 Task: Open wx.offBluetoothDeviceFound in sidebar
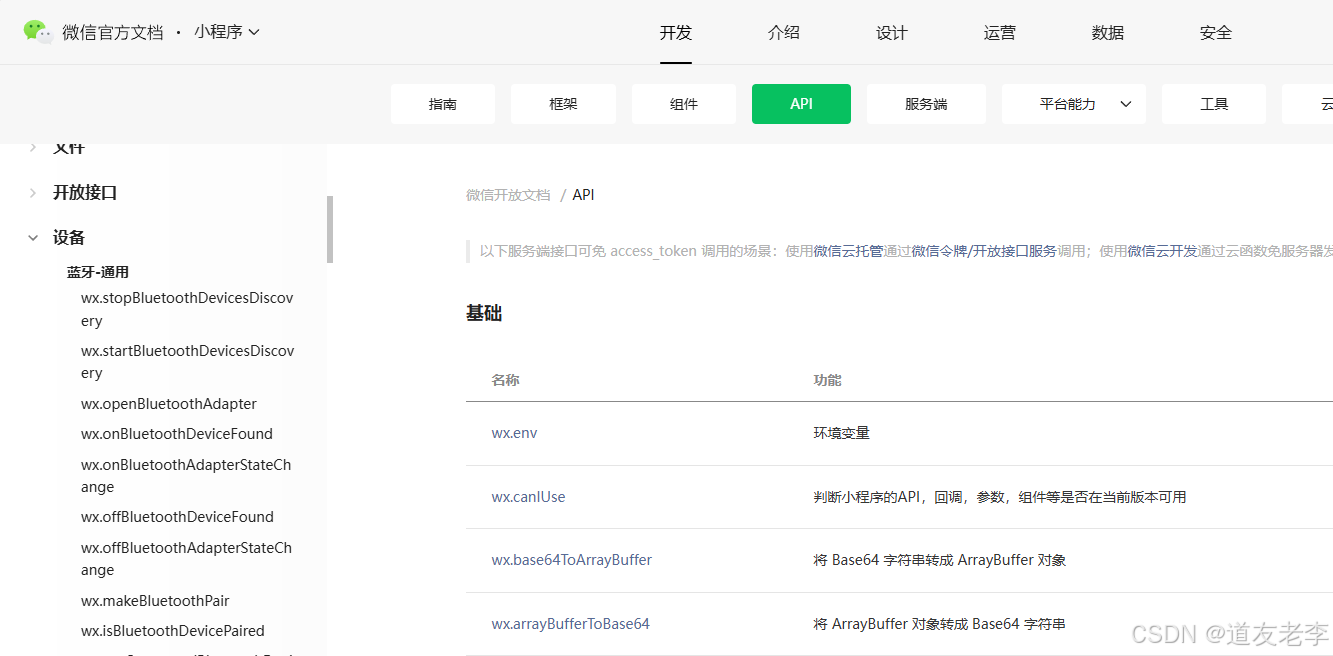(x=177, y=517)
